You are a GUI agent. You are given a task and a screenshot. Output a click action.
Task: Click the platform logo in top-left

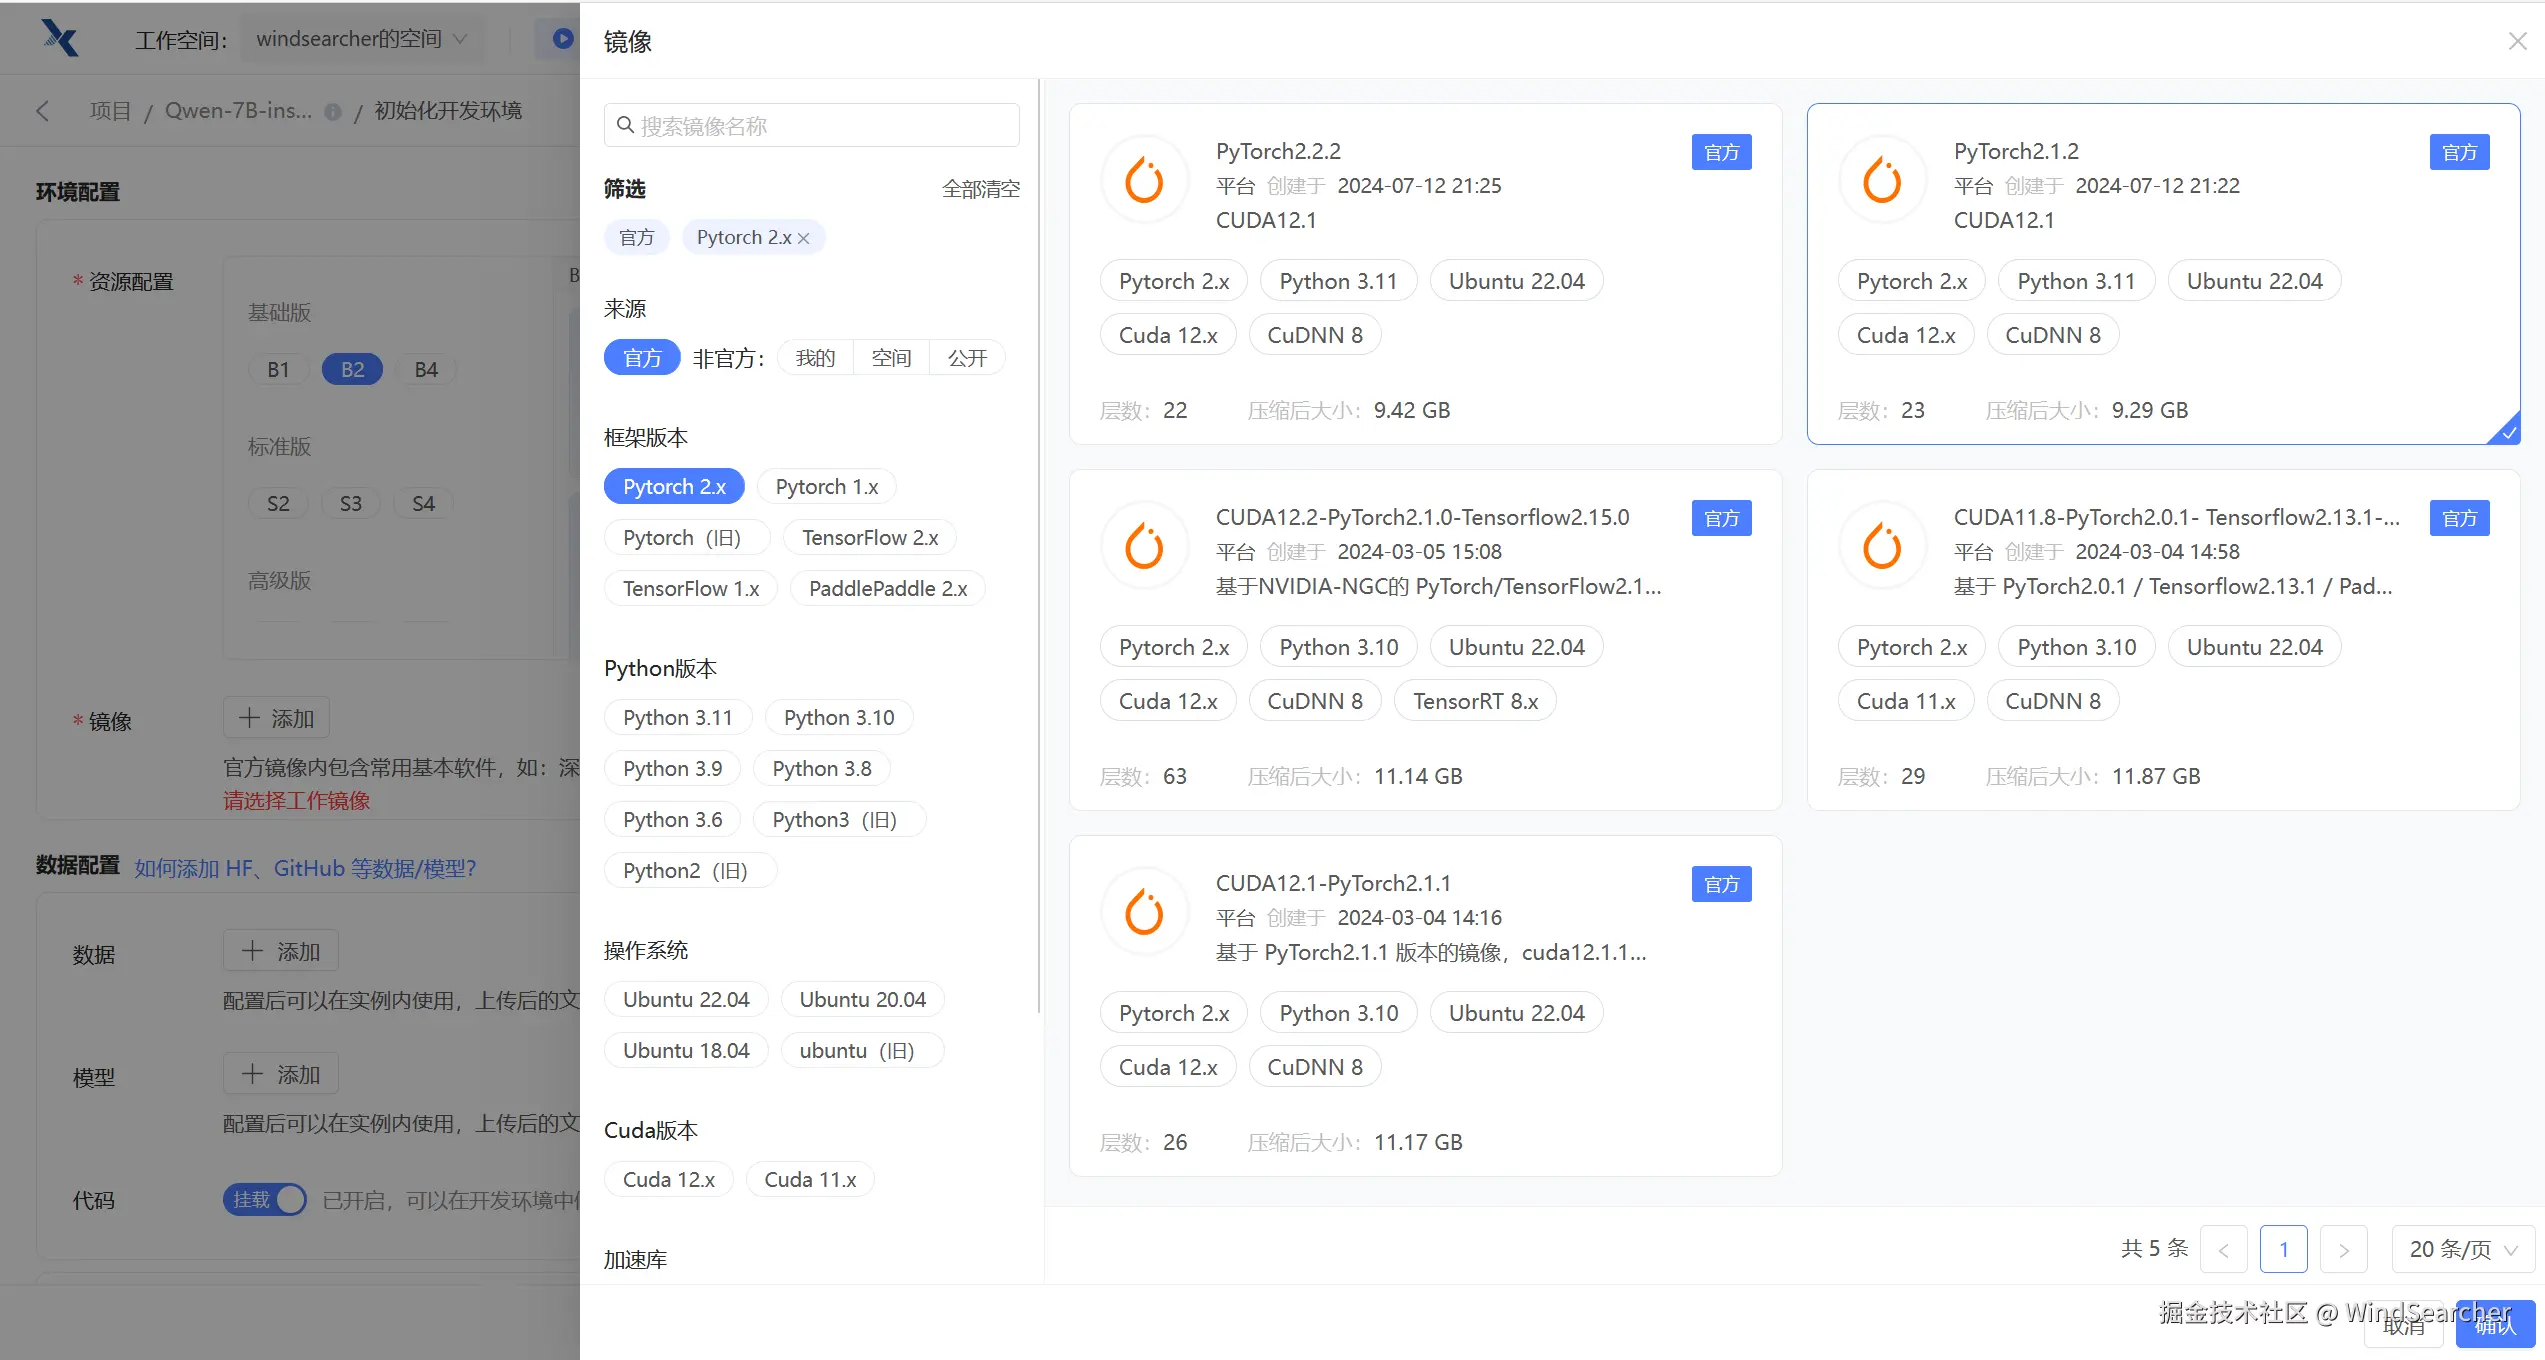(x=60, y=38)
